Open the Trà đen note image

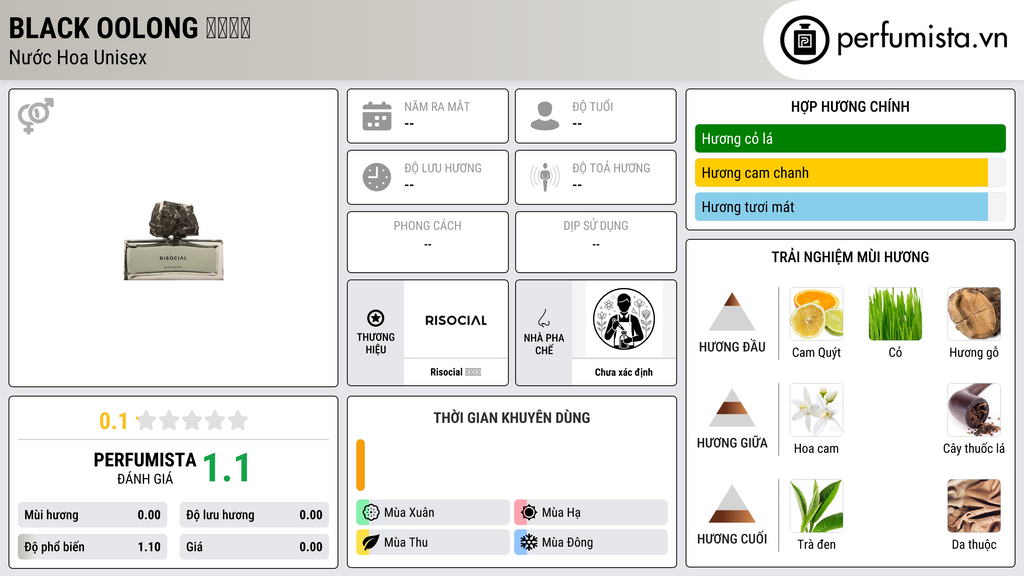[x=816, y=506]
